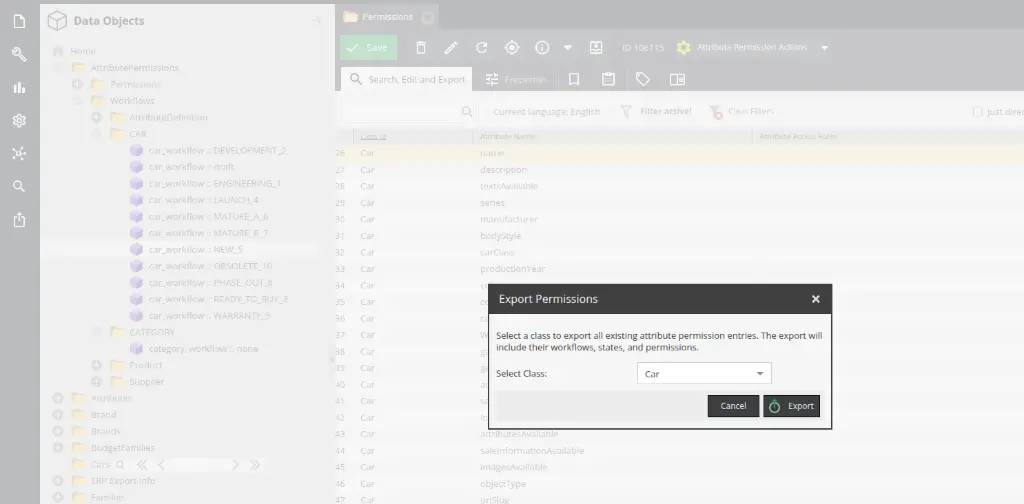This screenshot has height=504, width=1024.
Task: Close the Permissions tab
Action: [428, 18]
